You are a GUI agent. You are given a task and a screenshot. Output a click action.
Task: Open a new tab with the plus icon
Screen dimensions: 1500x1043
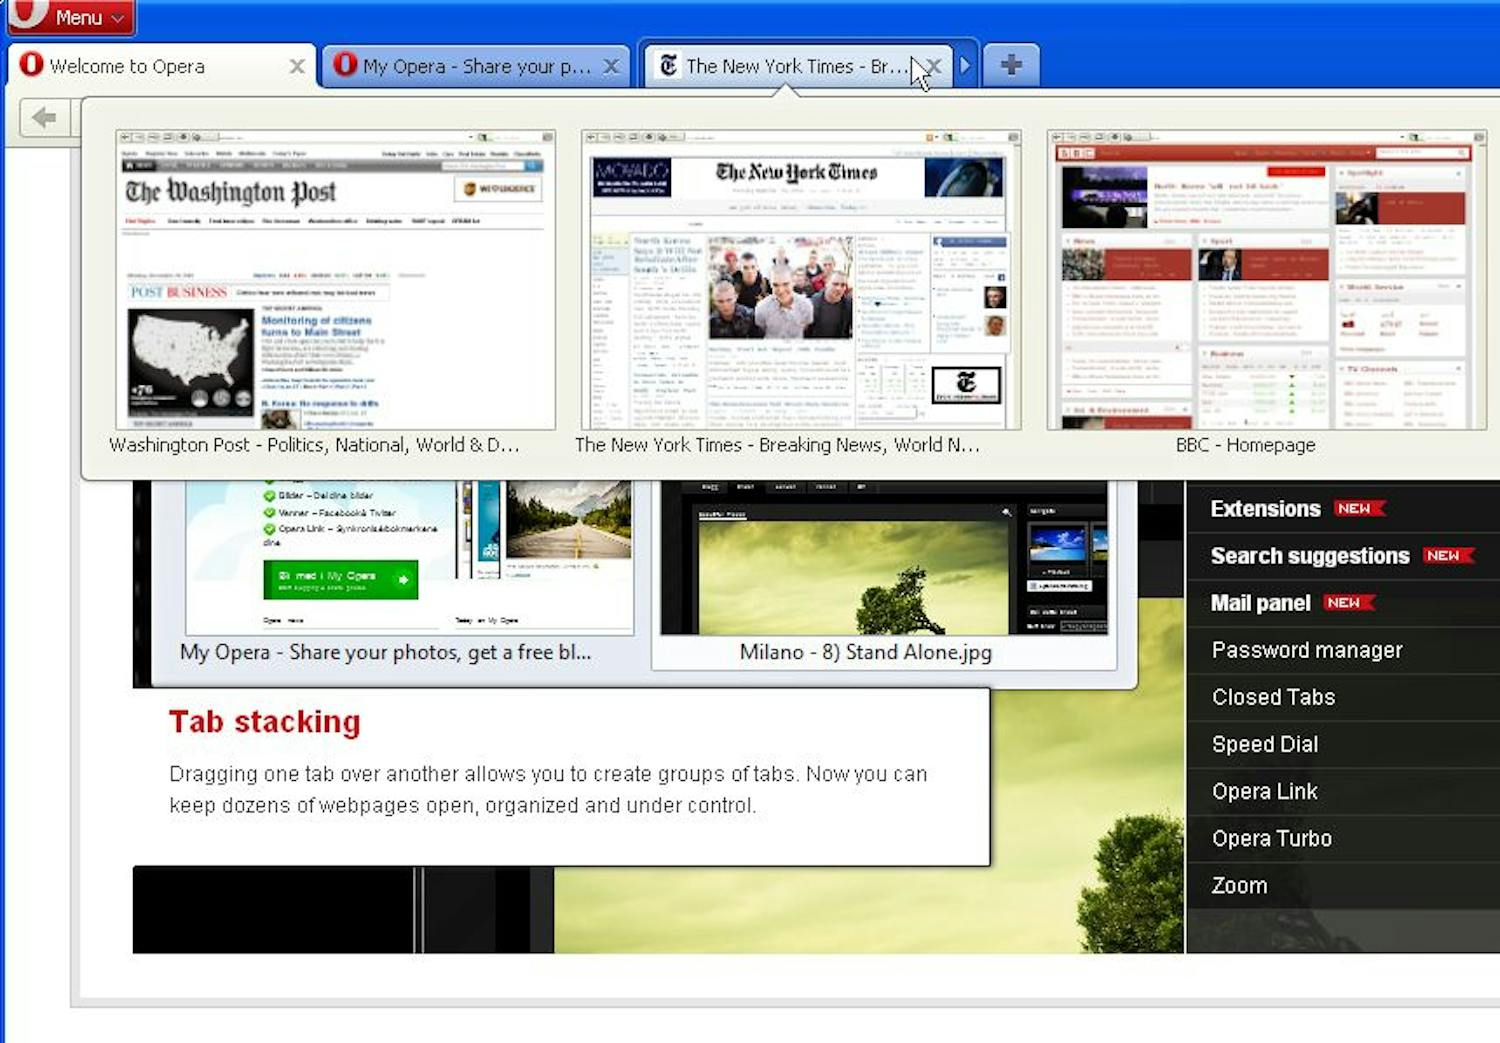[1010, 64]
